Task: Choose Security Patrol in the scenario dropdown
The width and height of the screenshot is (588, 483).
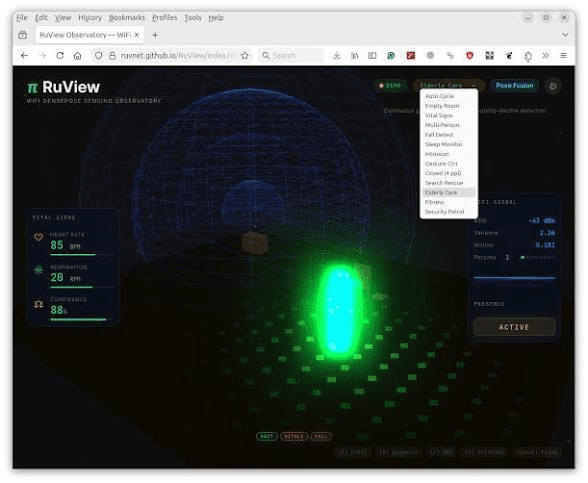Action: 444,212
